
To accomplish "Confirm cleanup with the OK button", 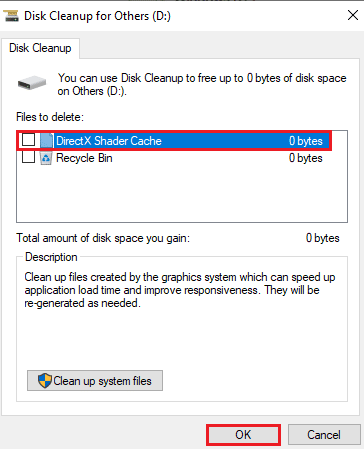I will point(243,435).
